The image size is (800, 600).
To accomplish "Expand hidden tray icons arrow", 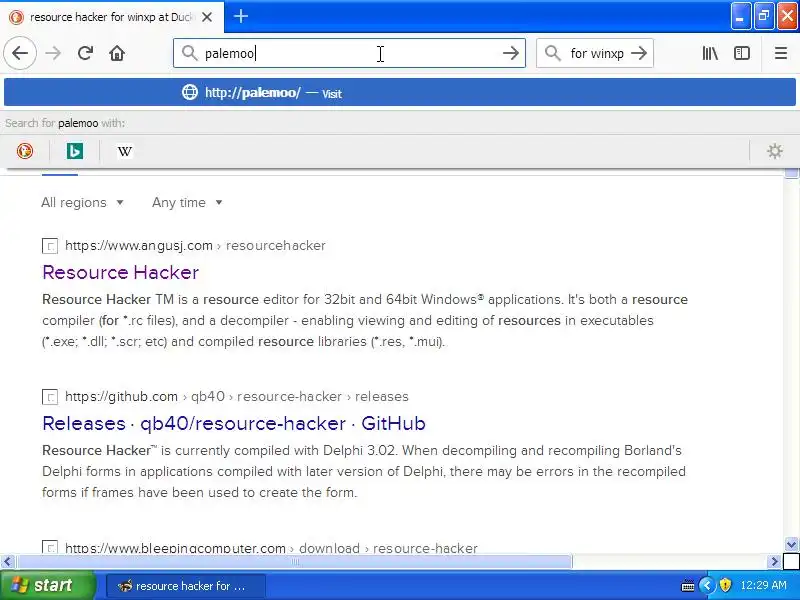I will pyautogui.click(x=707, y=585).
